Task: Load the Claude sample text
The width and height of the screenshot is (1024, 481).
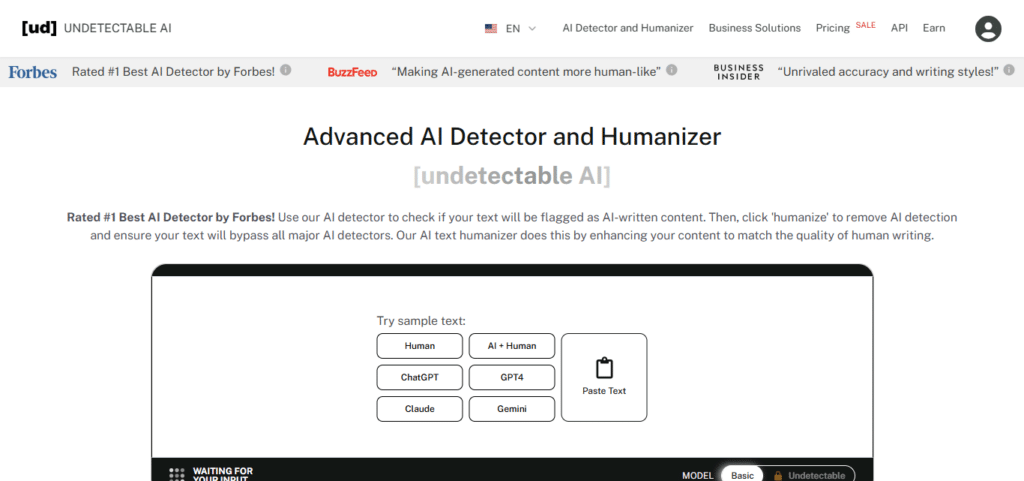Action: [419, 409]
